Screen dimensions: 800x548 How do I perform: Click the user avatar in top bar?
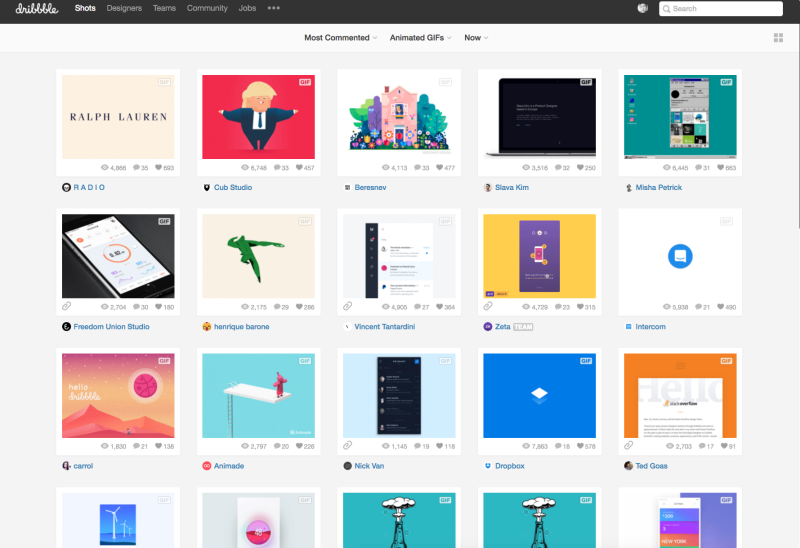pos(642,8)
